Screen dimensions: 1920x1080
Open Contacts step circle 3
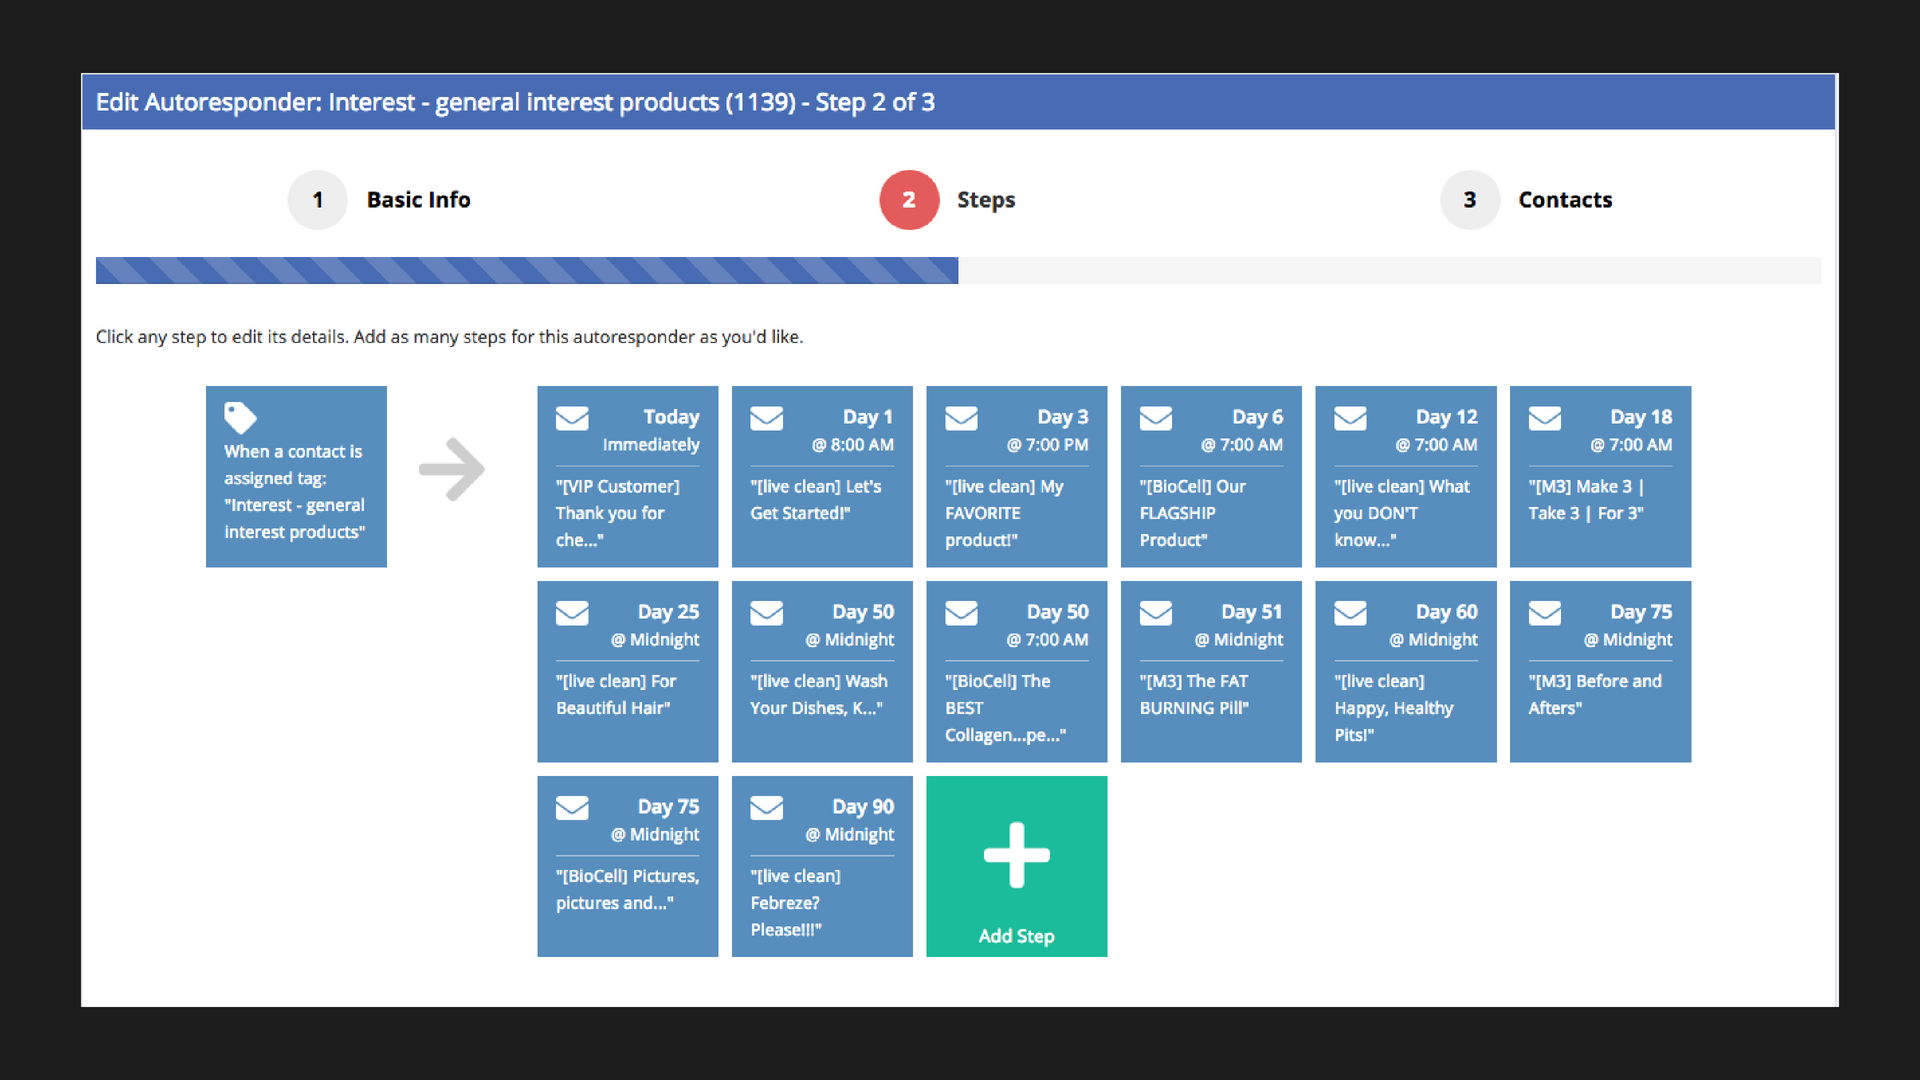(x=1470, y=200)
